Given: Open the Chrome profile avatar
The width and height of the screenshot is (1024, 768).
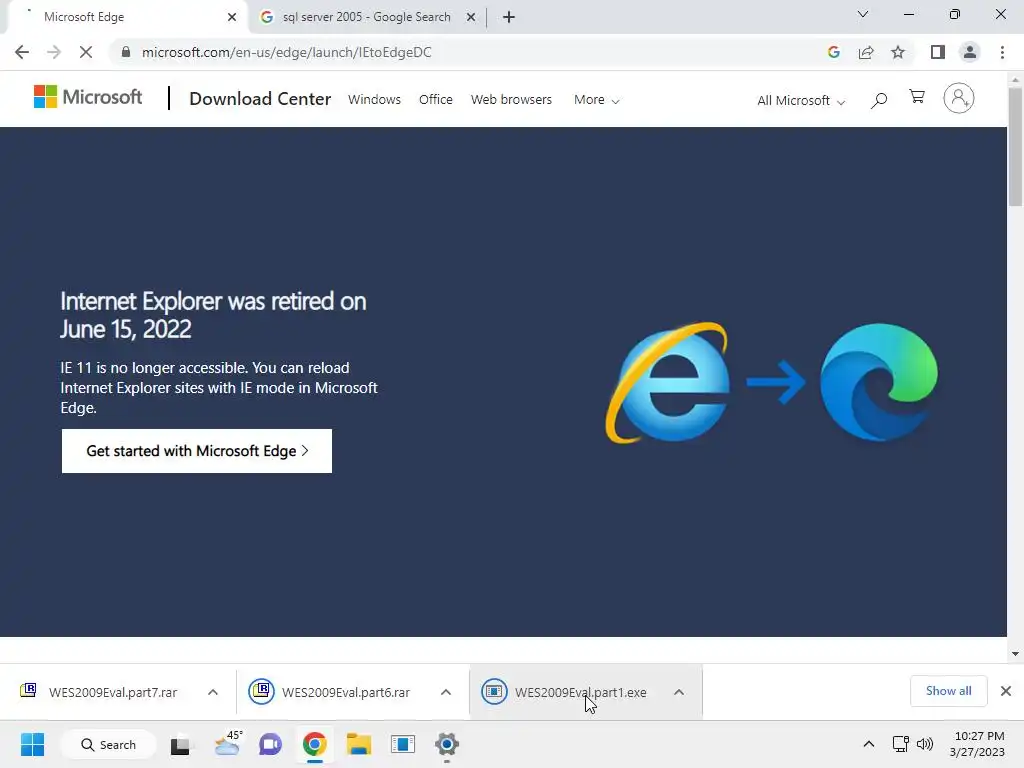Looking at the screenshot, I should point(970,52).
